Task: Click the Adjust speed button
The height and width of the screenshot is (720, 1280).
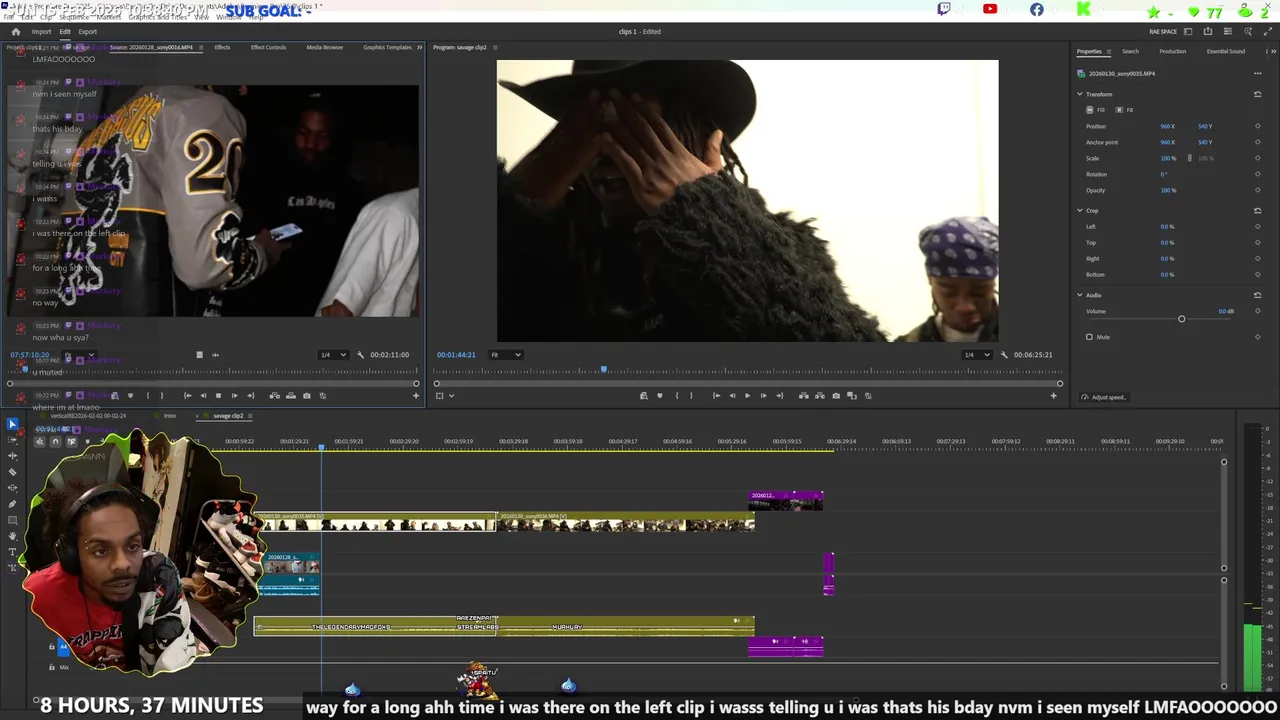Action: tap(1104, 397)
